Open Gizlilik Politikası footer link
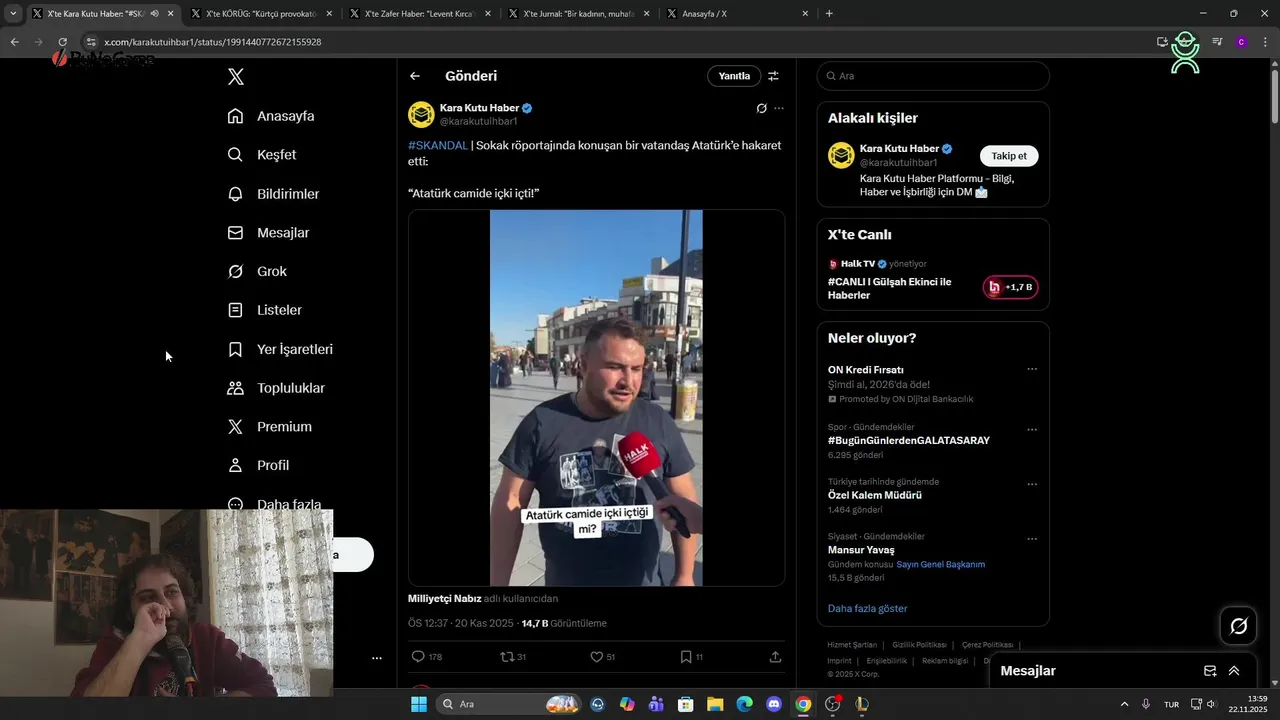Viewport: 1280px width, 720px height. (919, 645)
